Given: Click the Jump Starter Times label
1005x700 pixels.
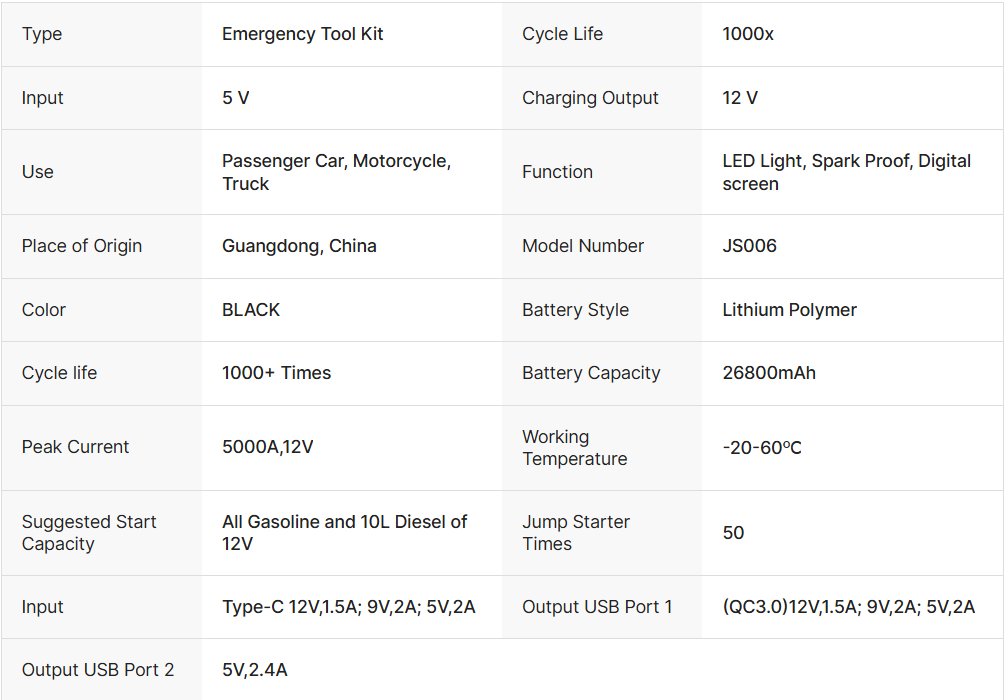Looking at the screenshot, I should [x=576, y=533].
